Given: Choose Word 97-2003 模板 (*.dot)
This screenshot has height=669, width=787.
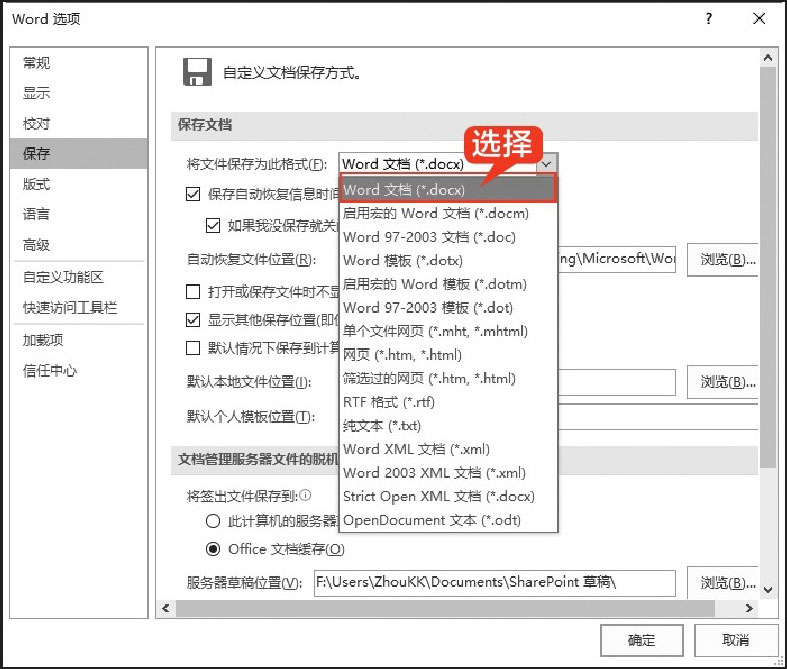Looking at the screenshot, I should (448, 308).
